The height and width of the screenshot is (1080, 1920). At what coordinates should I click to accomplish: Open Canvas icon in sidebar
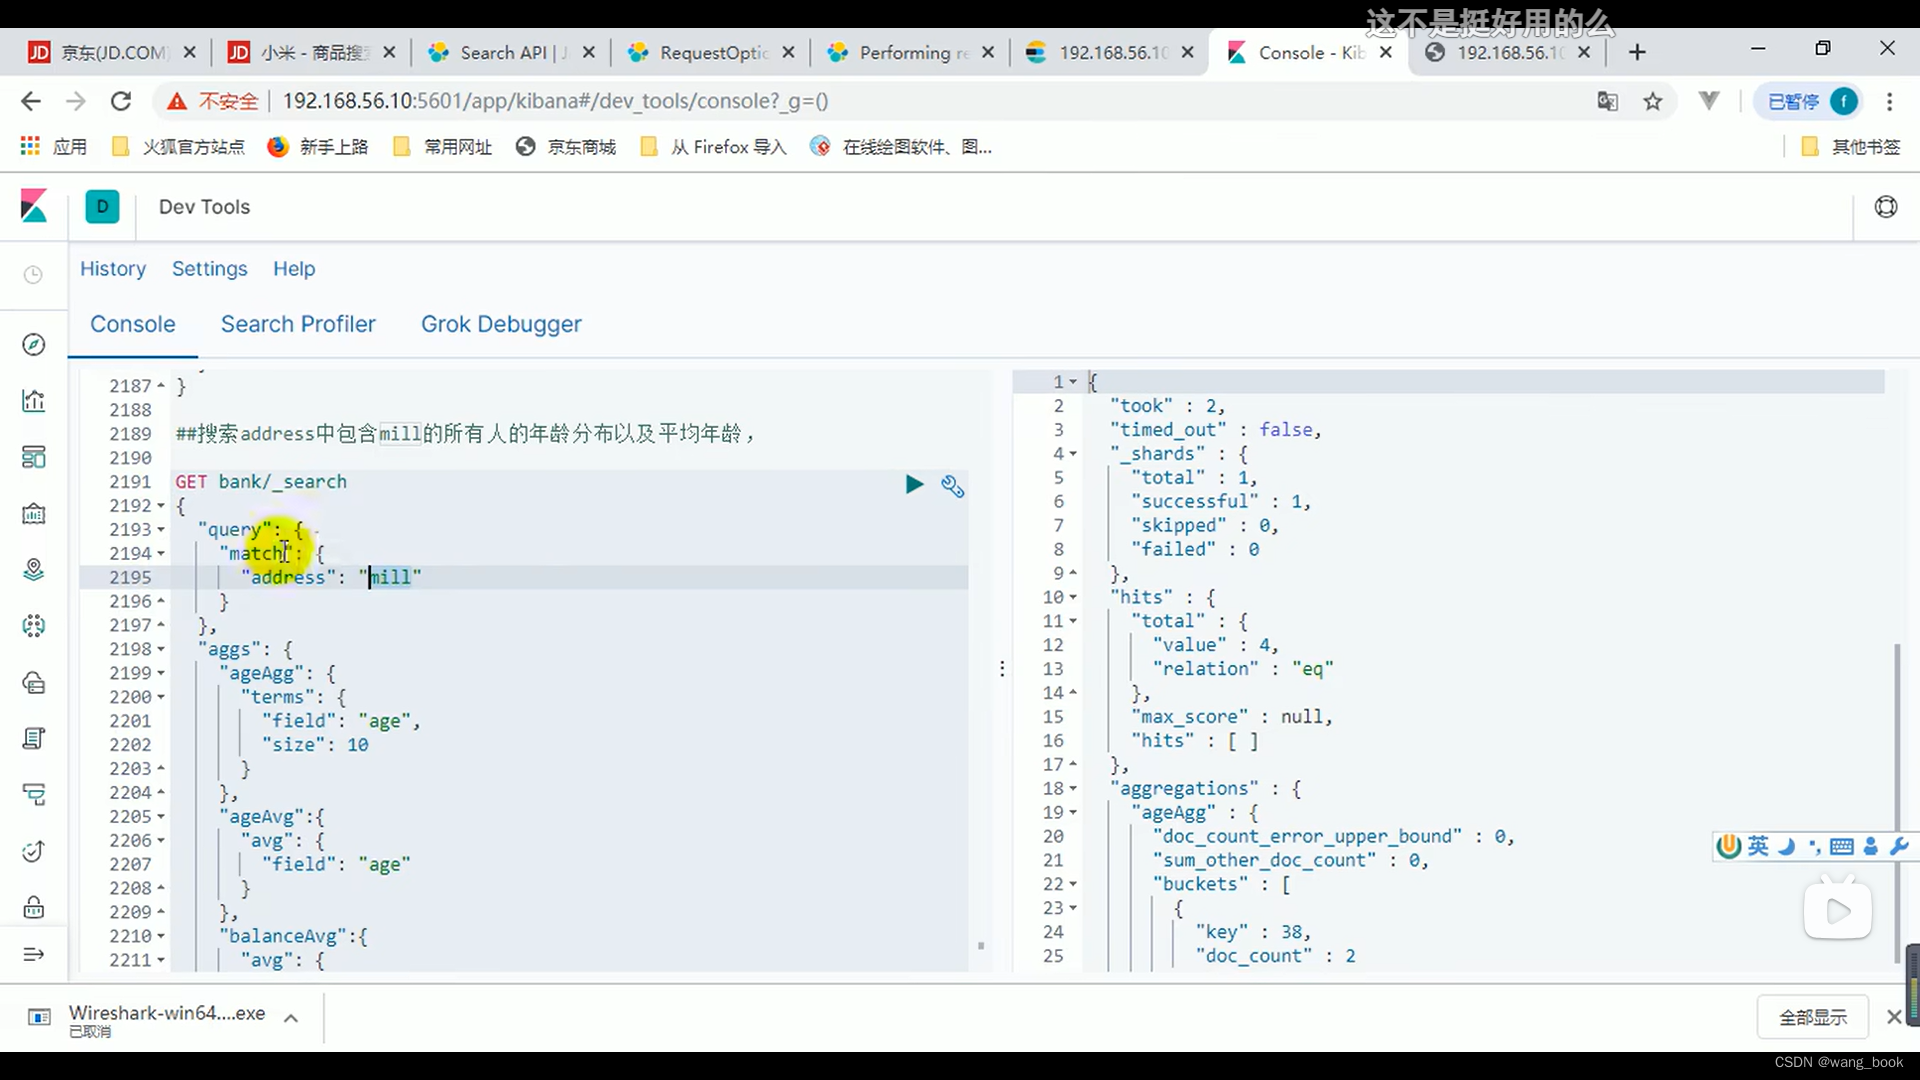33,513
